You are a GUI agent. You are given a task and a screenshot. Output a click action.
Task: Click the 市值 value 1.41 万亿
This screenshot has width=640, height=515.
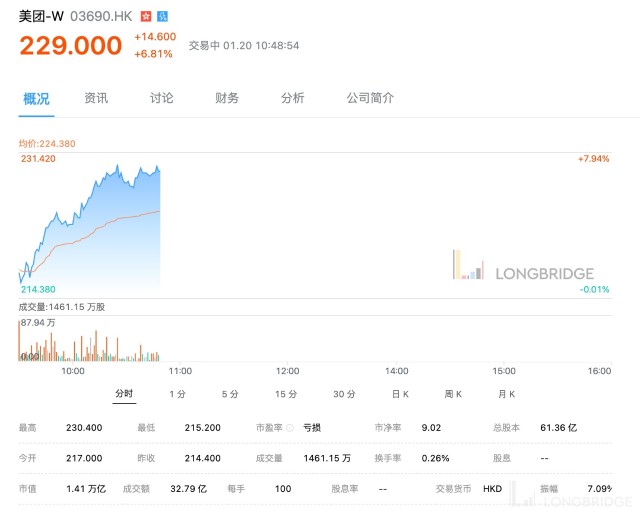(86, 489)
